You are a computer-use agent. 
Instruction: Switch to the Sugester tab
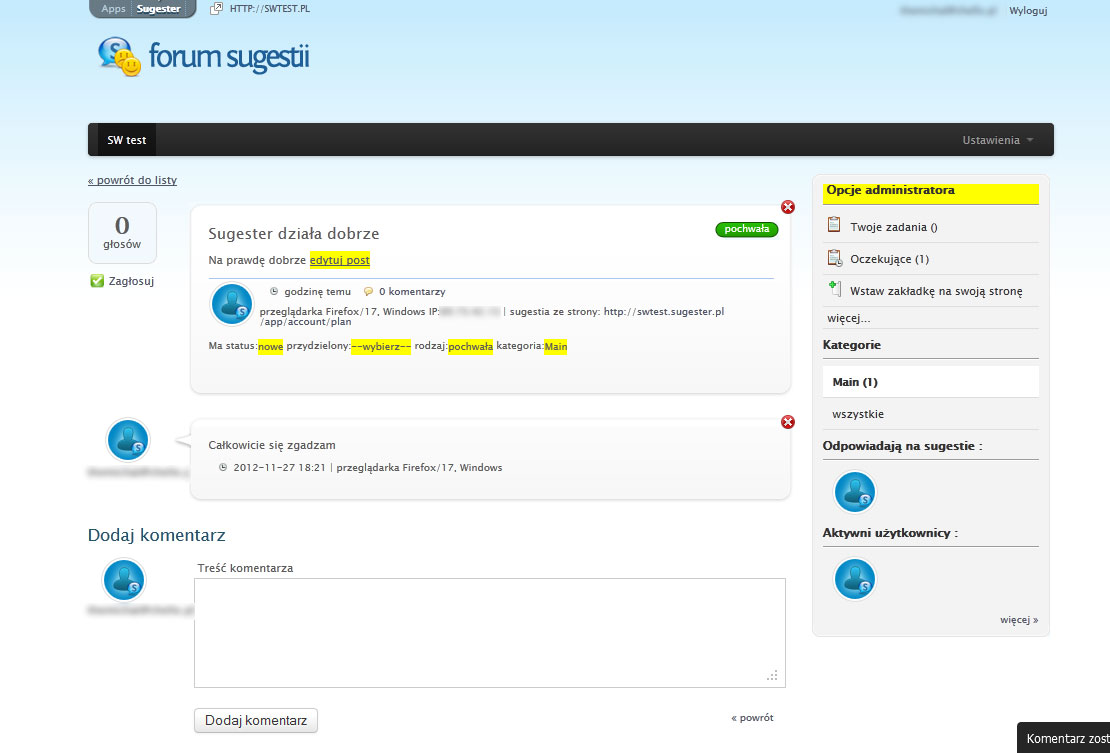[159, 9]
